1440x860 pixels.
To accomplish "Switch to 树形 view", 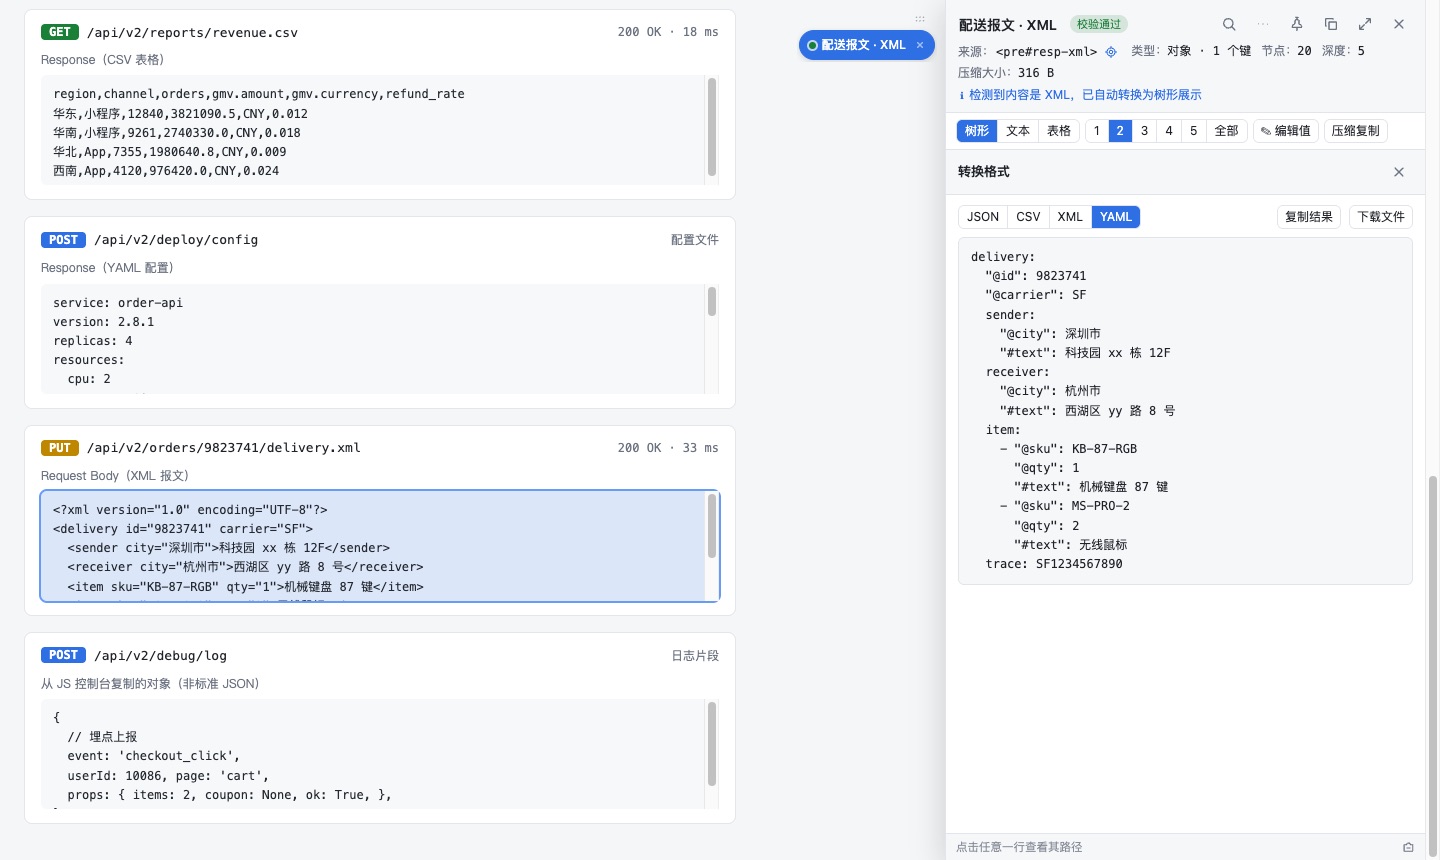I will pos(977,131).
